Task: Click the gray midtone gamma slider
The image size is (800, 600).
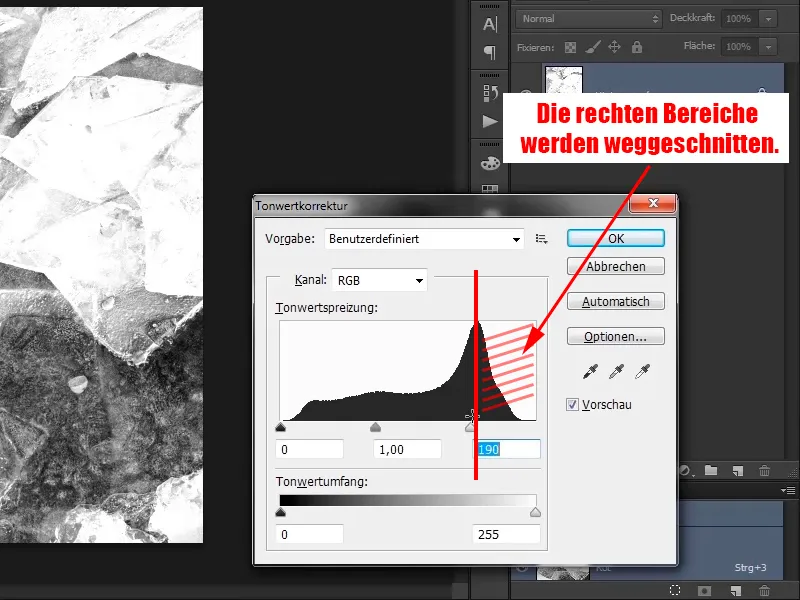Action: tap(376, 427)
